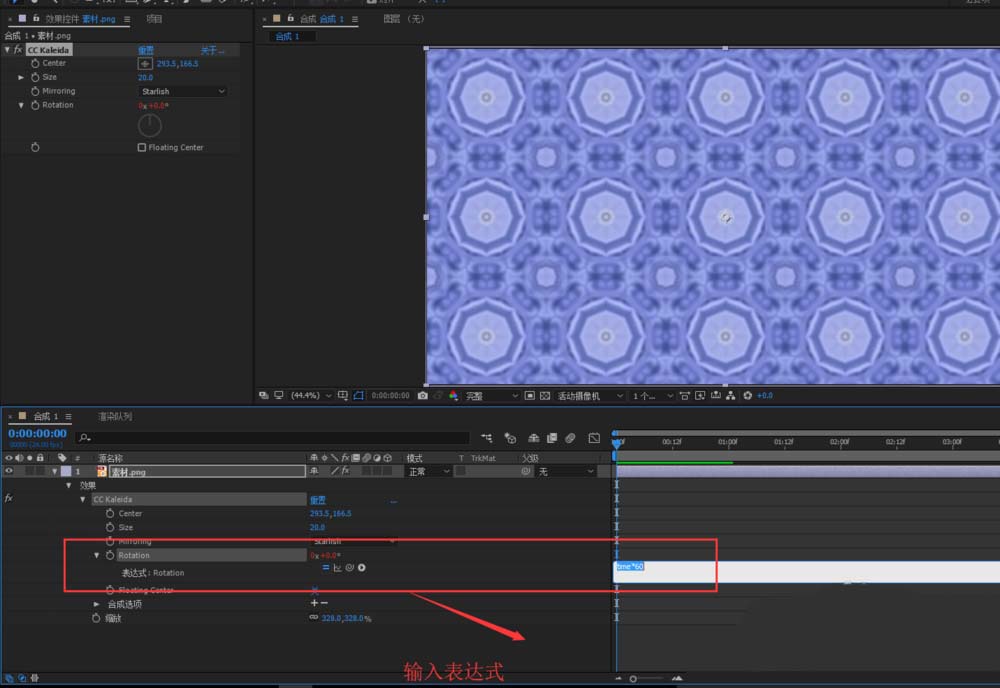1000x688 pixels.
Task: Enable the Floating Center checkbox
Action: pyautogui.click(x=142, y=147)
